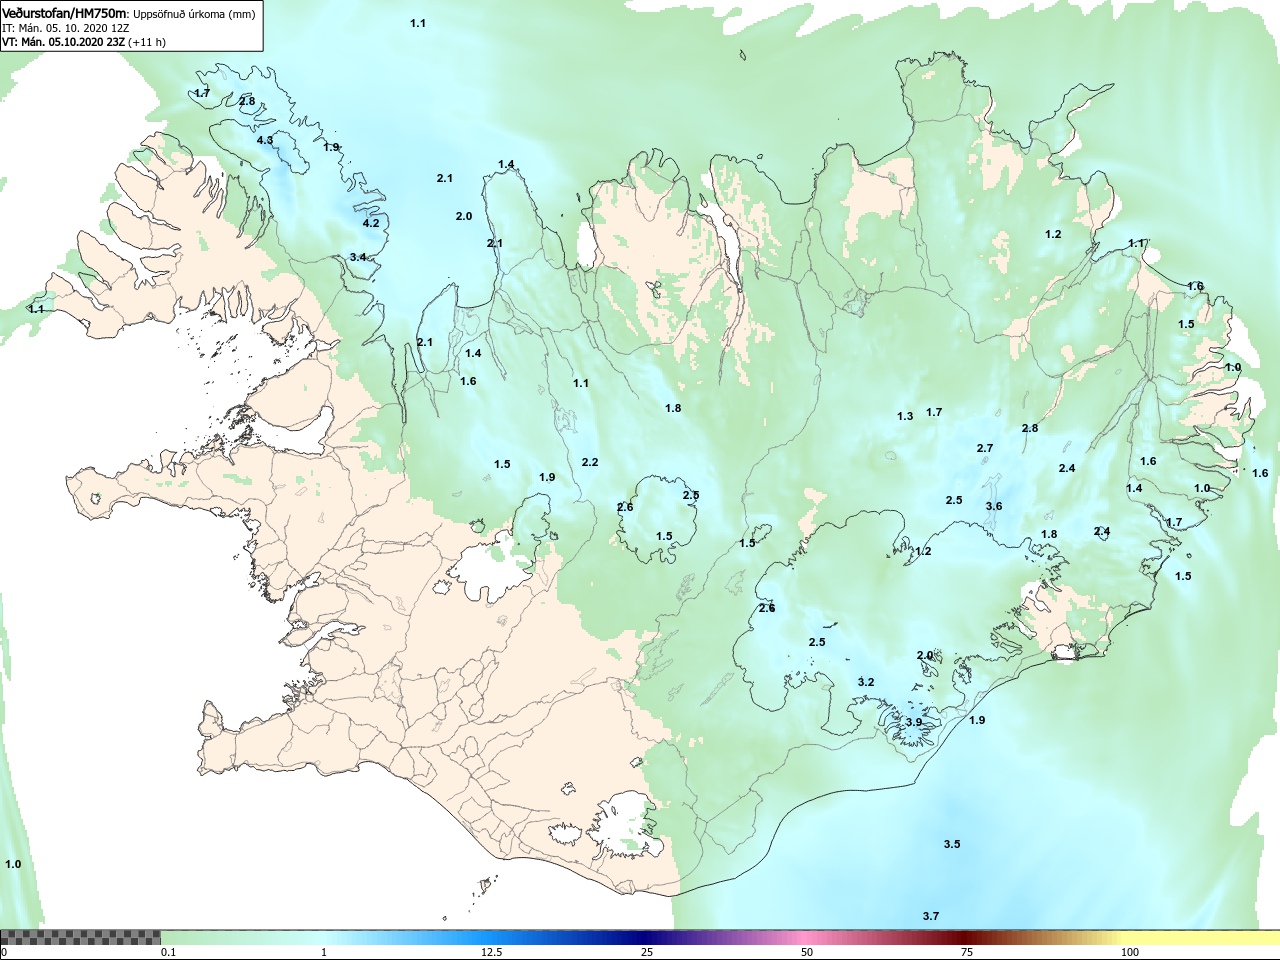This screenshot has height=960, width=1280.
Task: Click the '75' label on the color scale
Action: [x=967, y=952]
